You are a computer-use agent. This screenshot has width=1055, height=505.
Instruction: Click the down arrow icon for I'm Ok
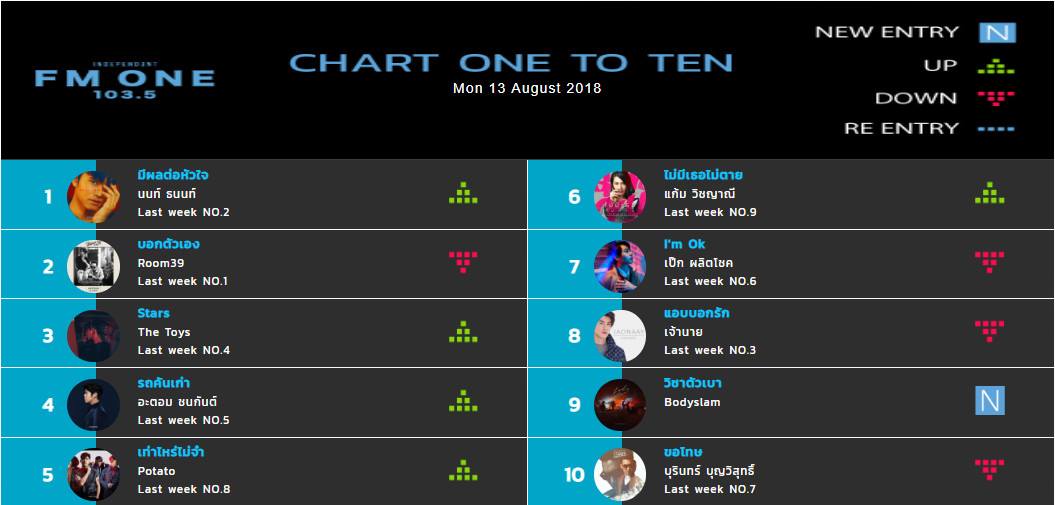(x=989, y=262)
